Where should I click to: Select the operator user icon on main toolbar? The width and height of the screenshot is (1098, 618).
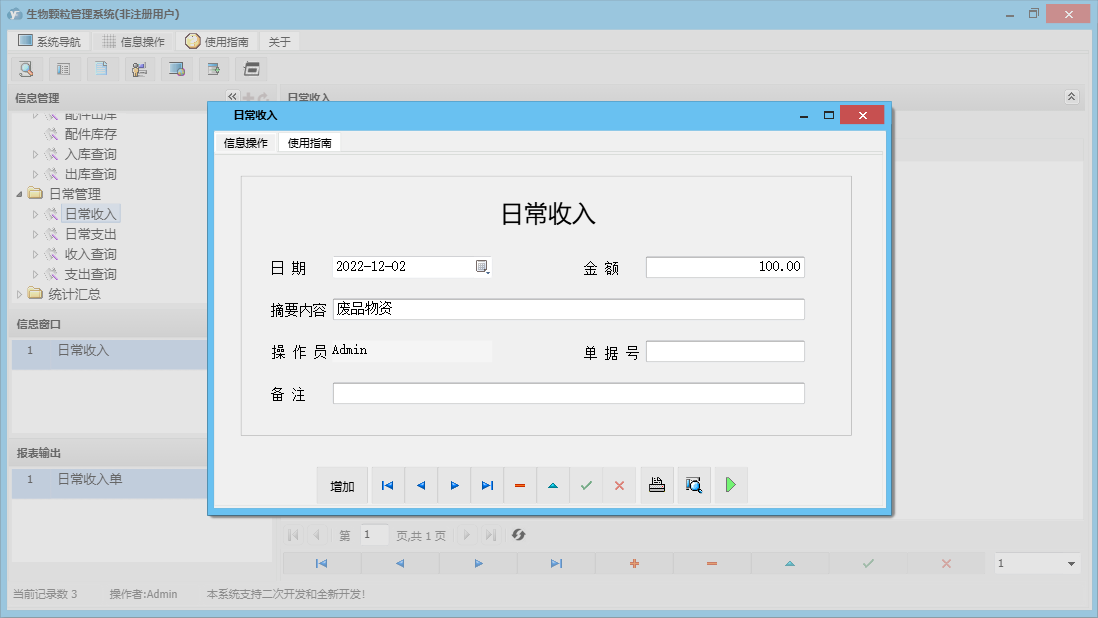(x=139, y=68)
